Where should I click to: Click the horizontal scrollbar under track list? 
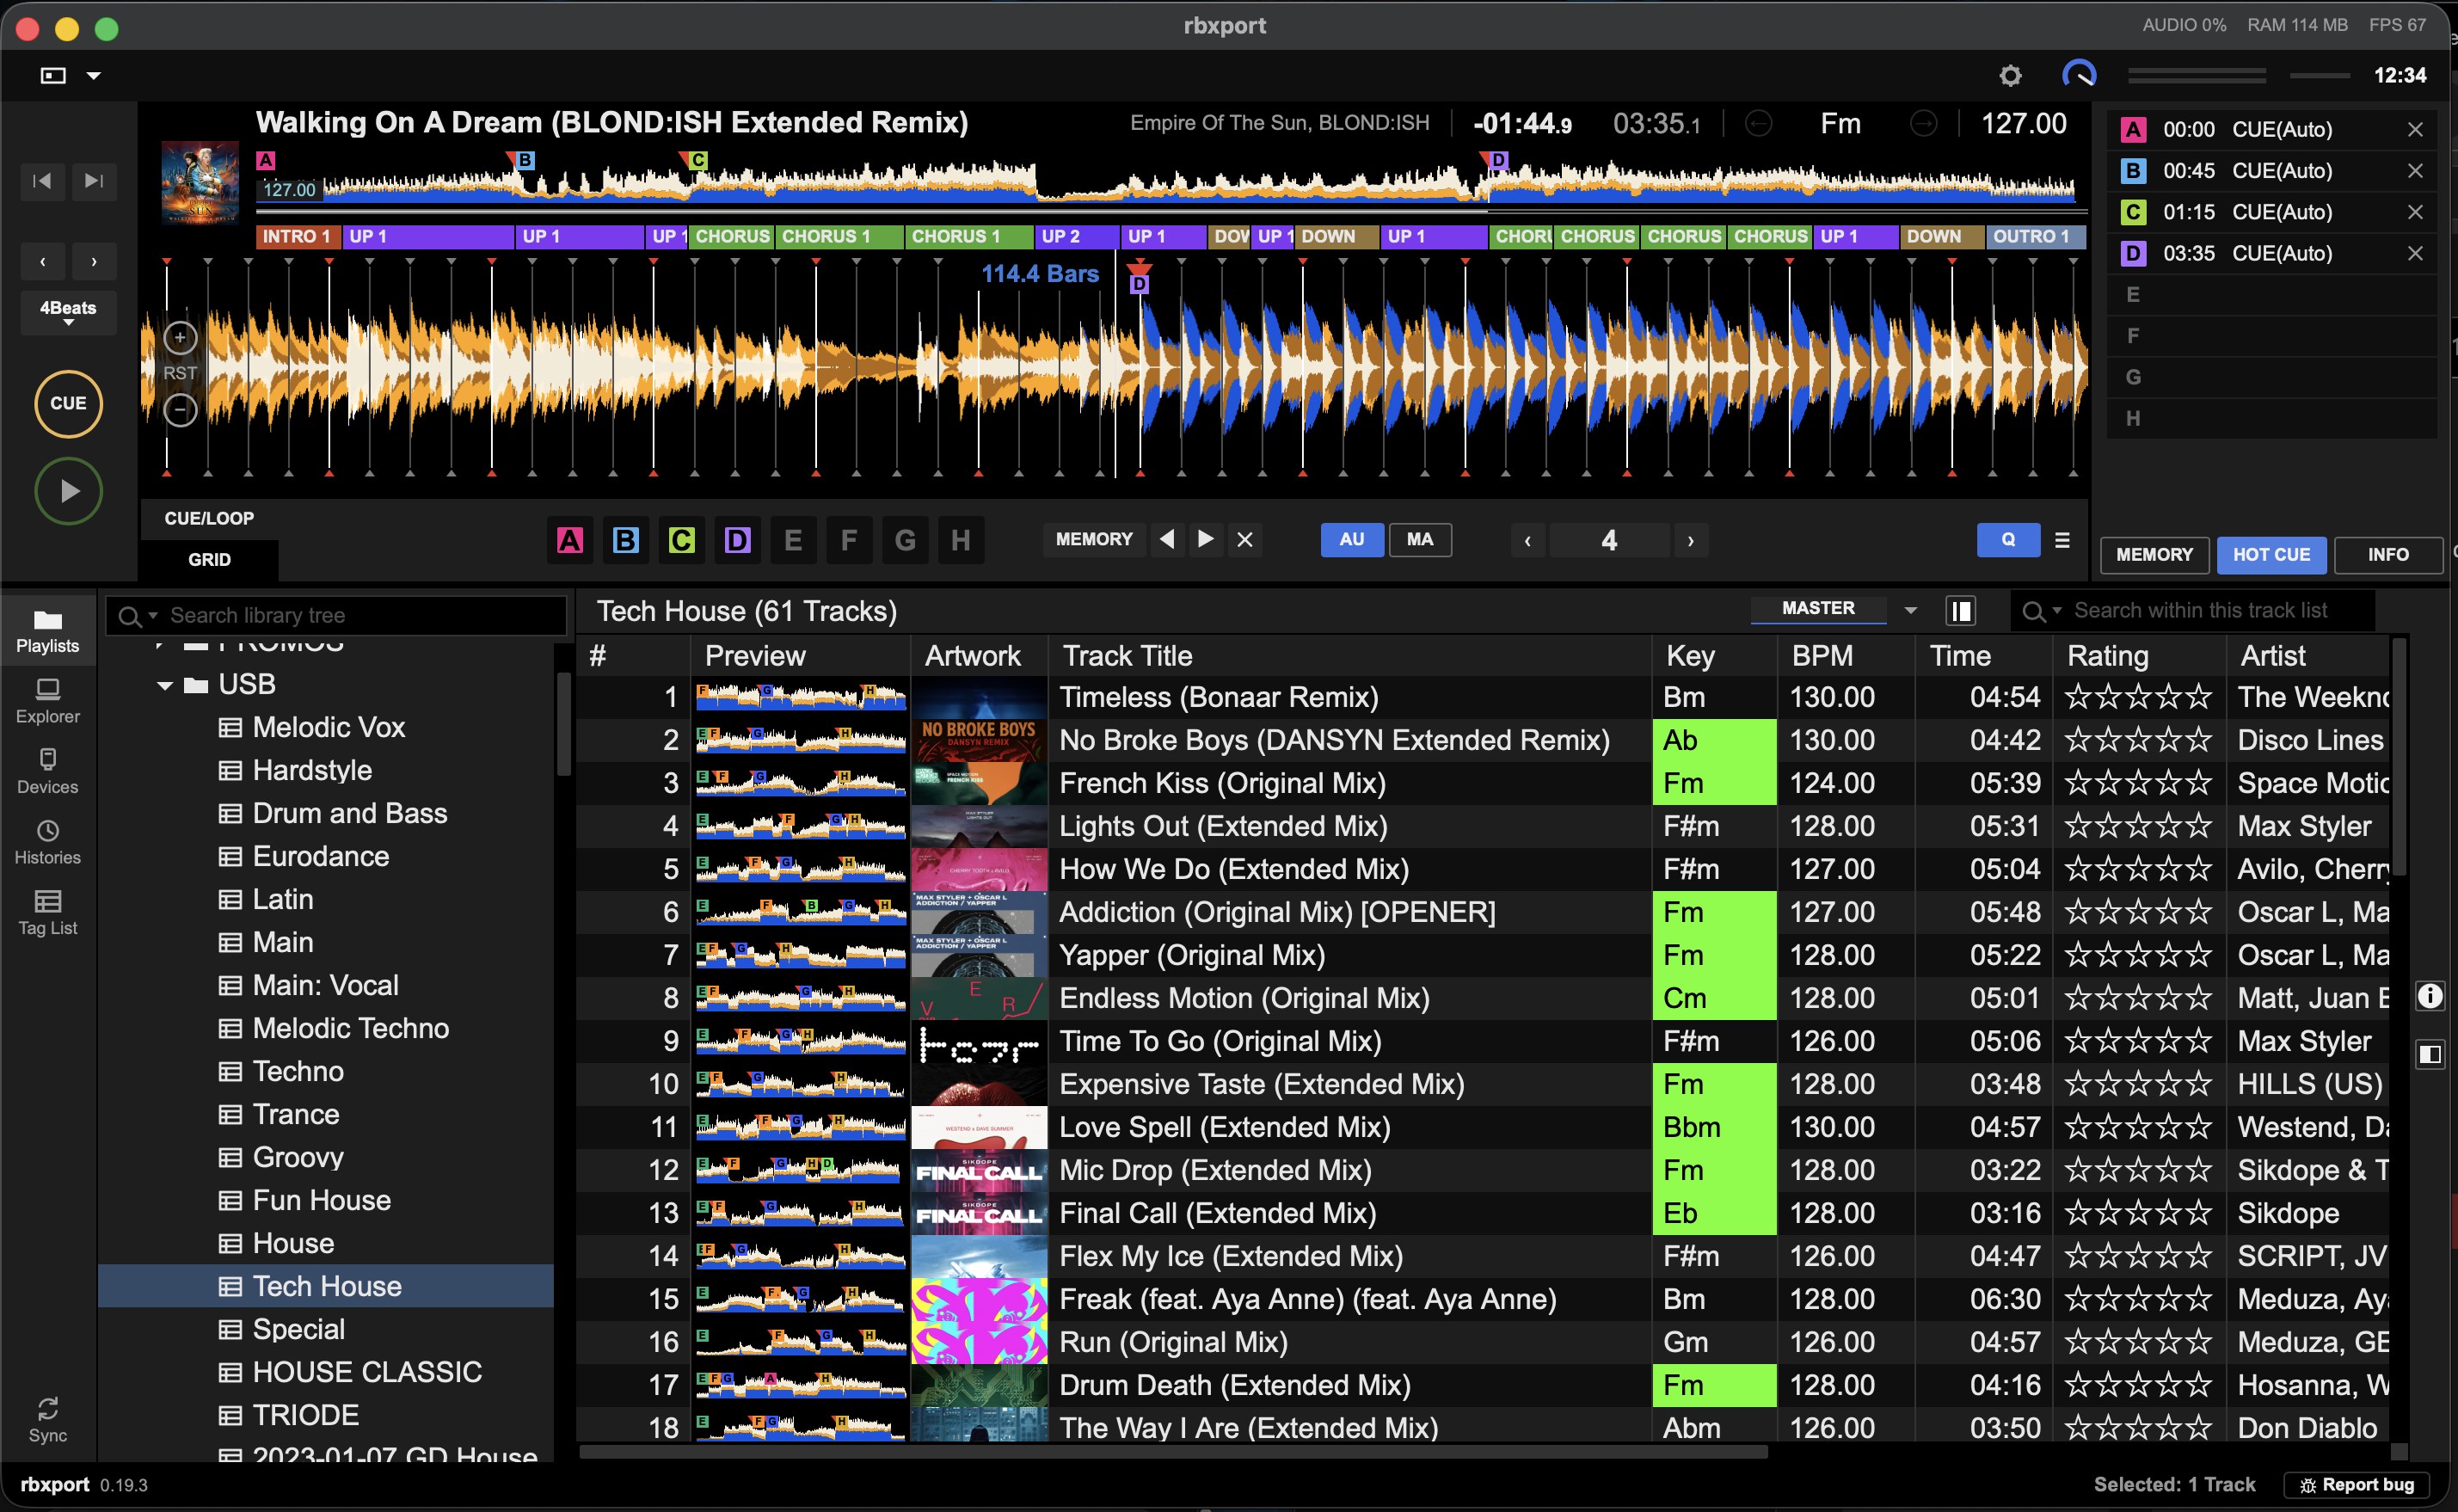tap(1172, 1451)
